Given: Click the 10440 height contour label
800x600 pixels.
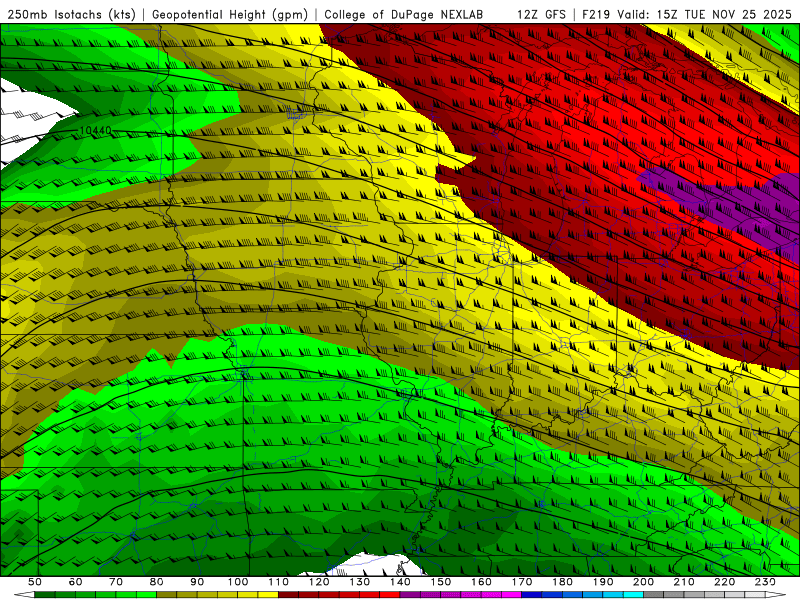Looking at the screenshot, I should pyautogui.click(x=95, y=131).
